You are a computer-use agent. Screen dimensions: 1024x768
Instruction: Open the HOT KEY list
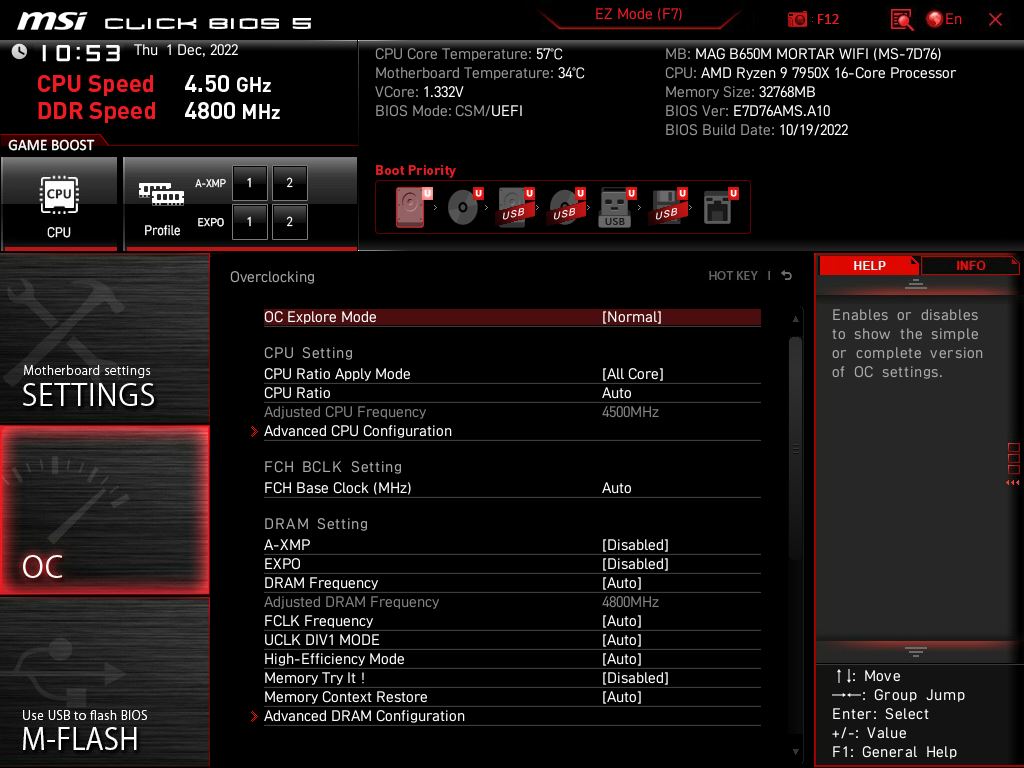(x=733, y=276)
